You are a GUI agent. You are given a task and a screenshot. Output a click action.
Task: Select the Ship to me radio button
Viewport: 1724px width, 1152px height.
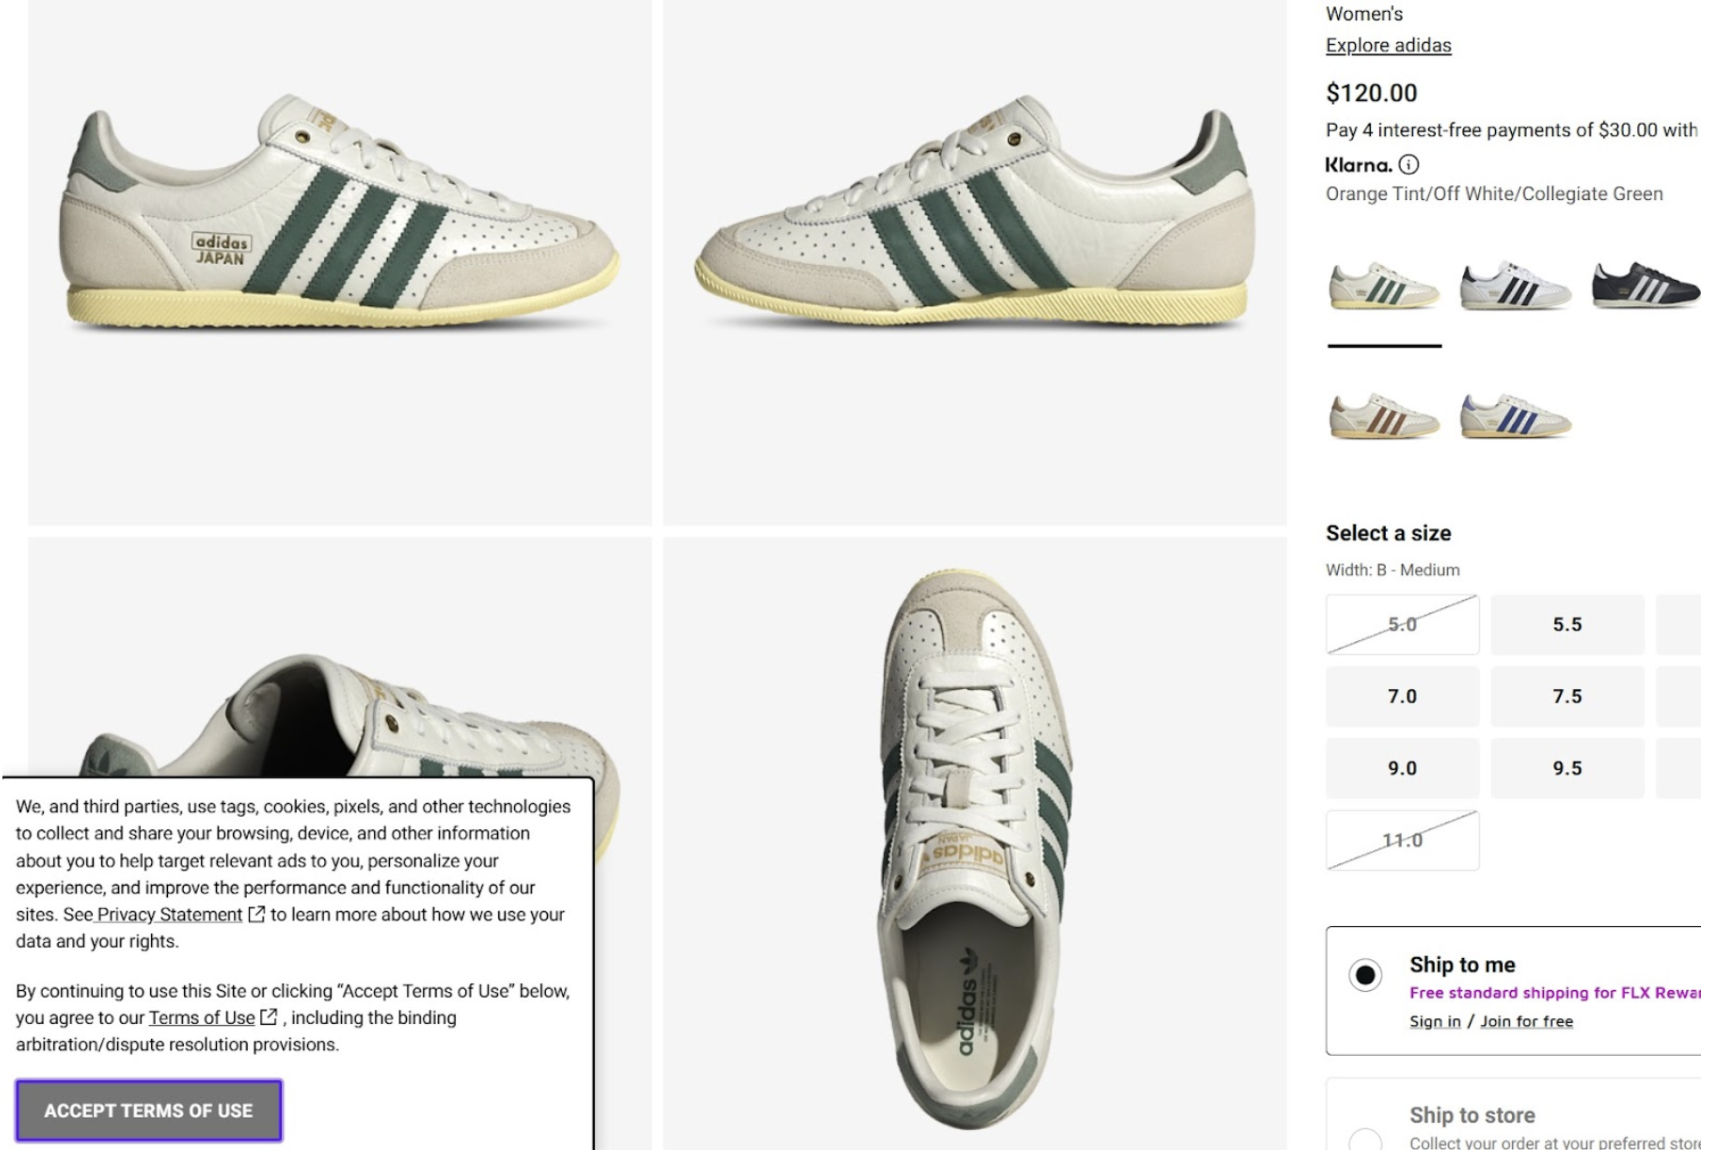[1364, 975]
